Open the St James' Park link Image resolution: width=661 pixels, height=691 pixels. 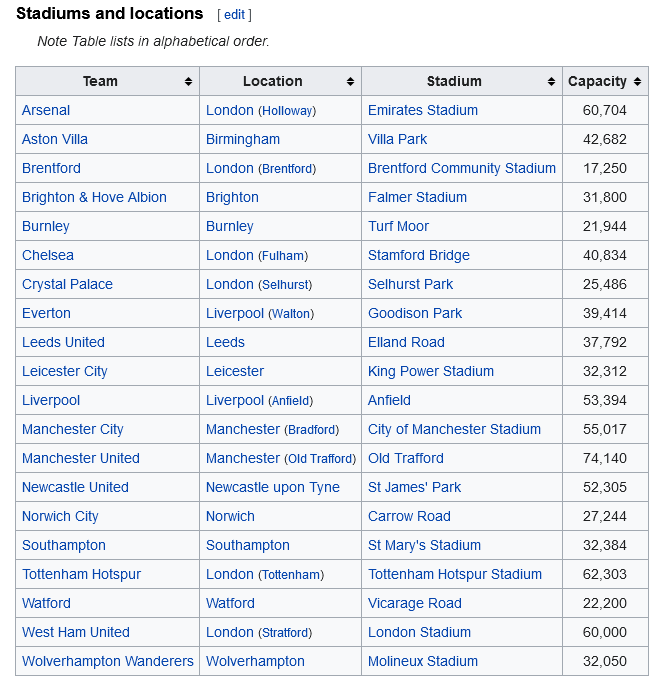coord(414,487)
